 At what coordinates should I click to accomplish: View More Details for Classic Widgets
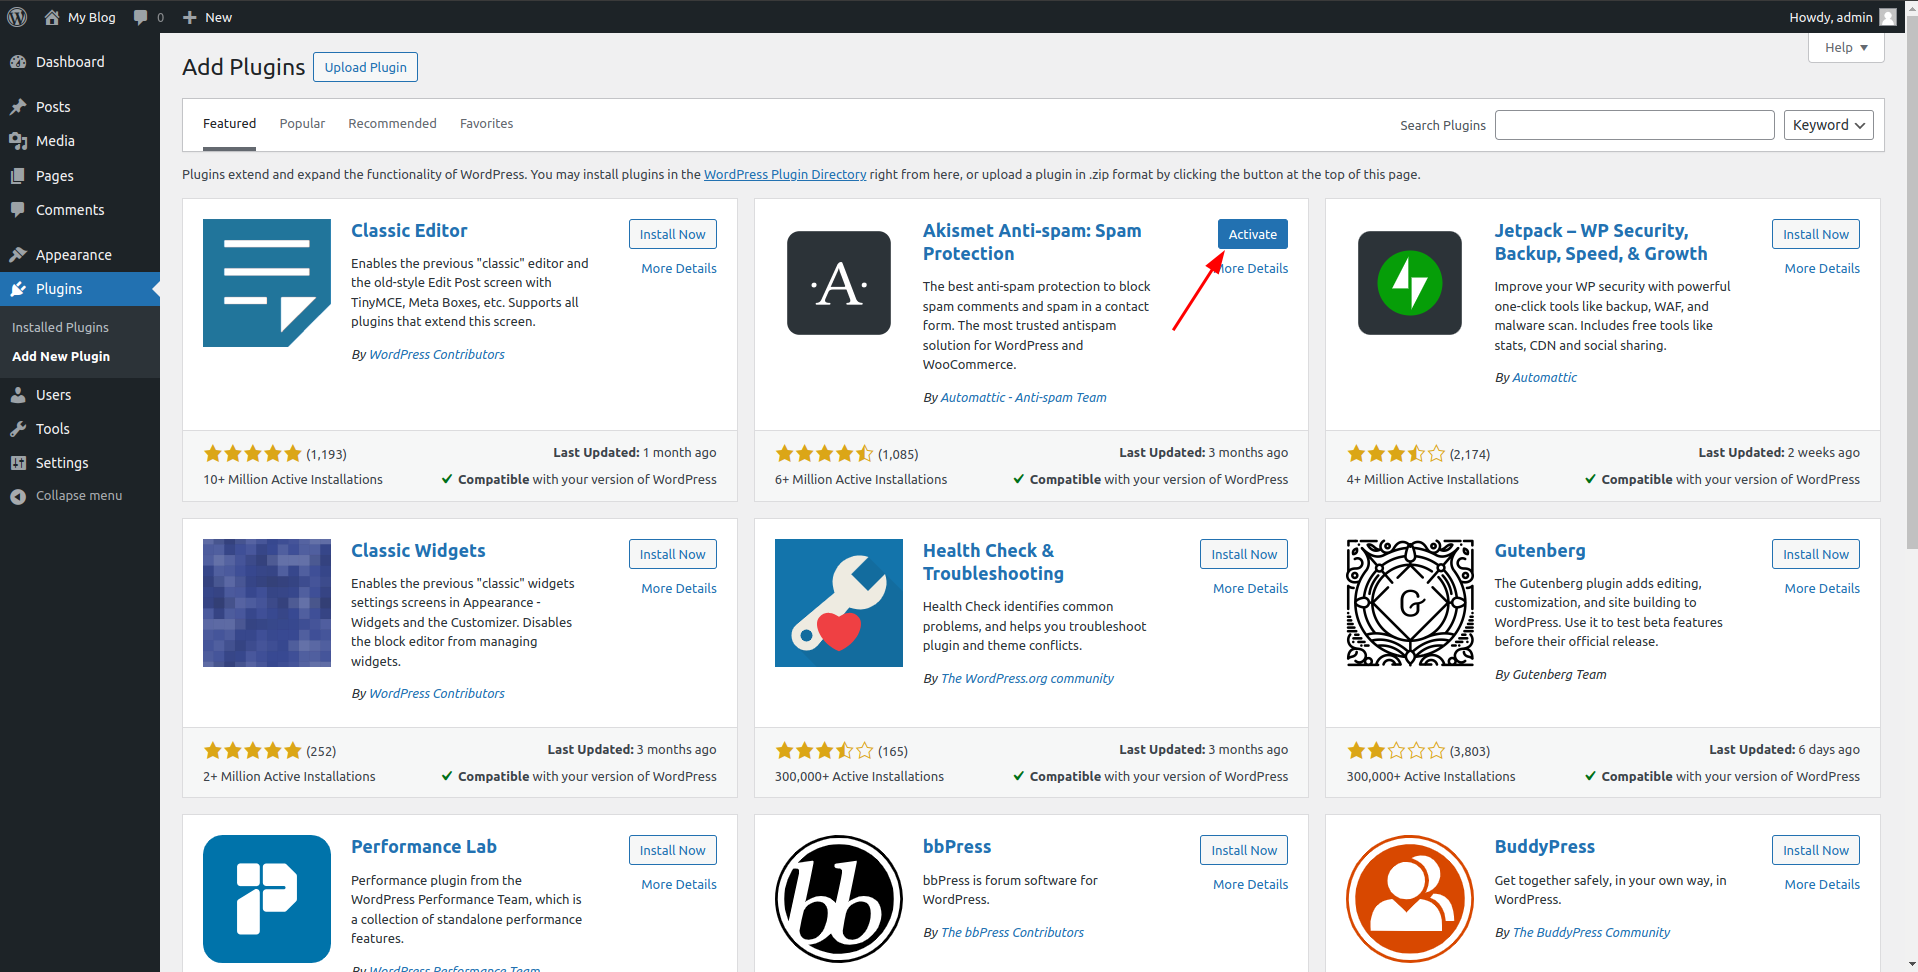coord(679,588)
